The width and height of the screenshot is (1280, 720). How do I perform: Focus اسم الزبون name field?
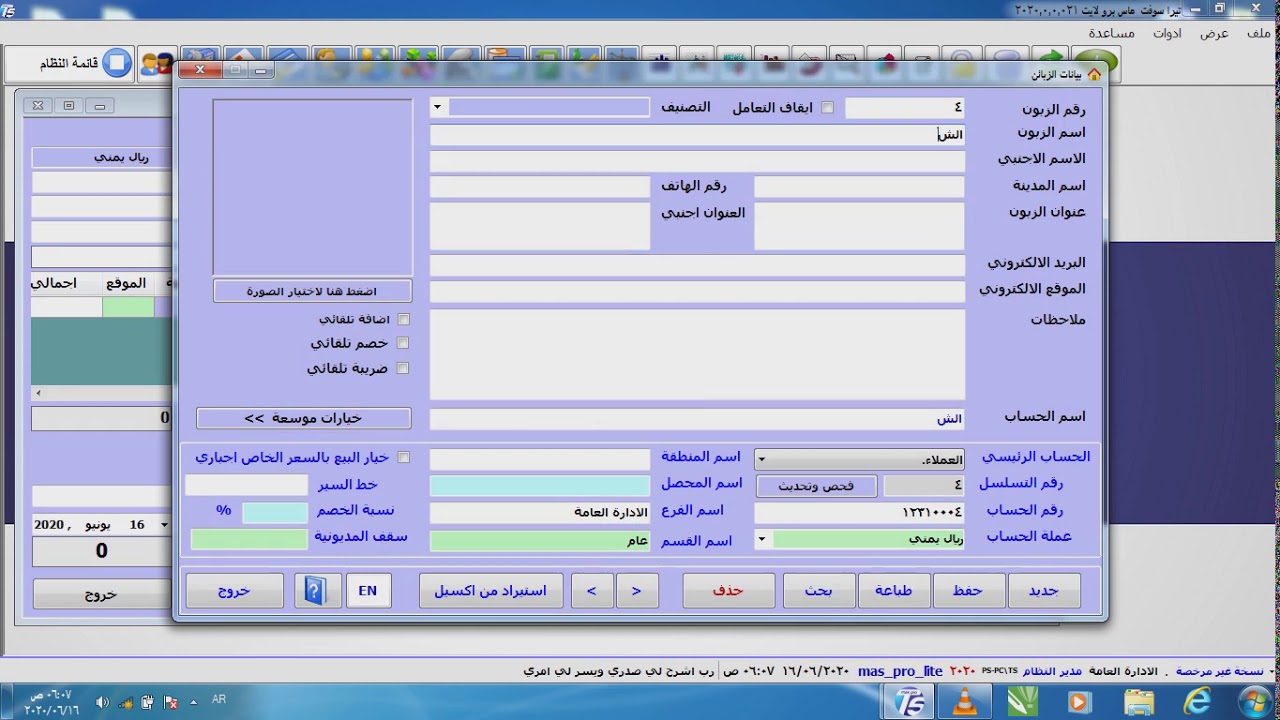coord(697,134)
